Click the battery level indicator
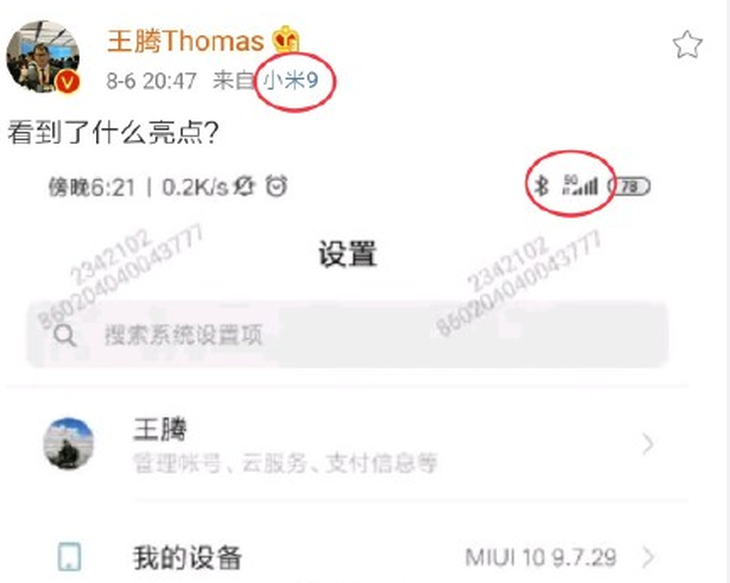 (630, 187)
